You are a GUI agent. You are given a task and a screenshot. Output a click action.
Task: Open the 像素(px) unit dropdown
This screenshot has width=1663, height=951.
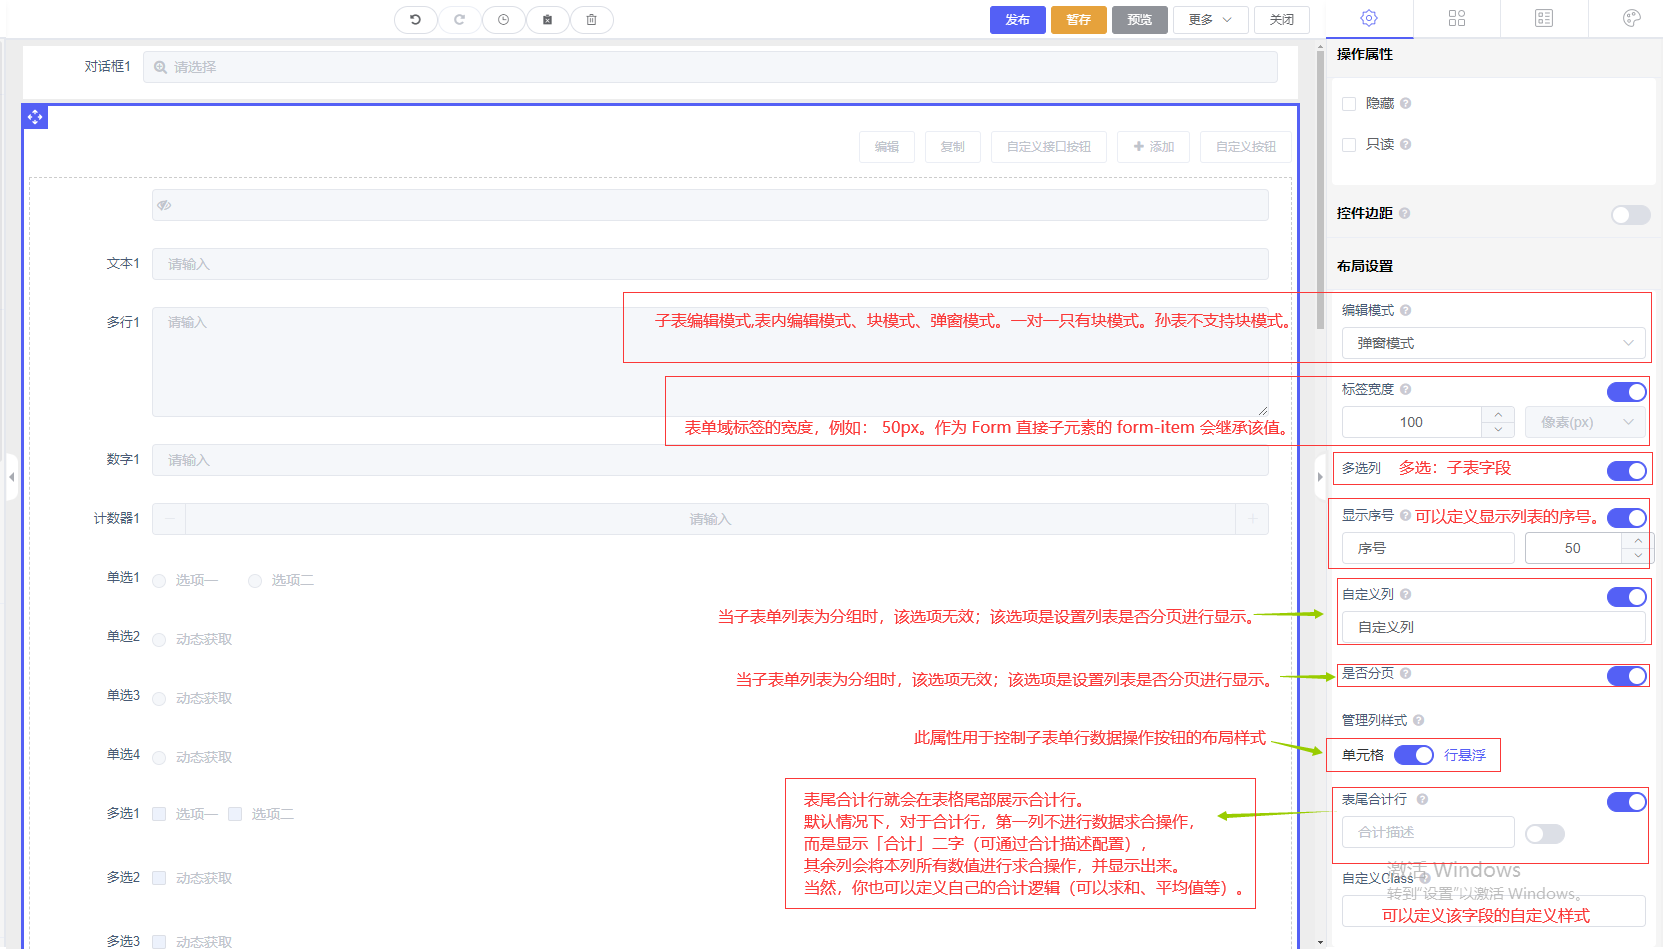click(1585, 422)
